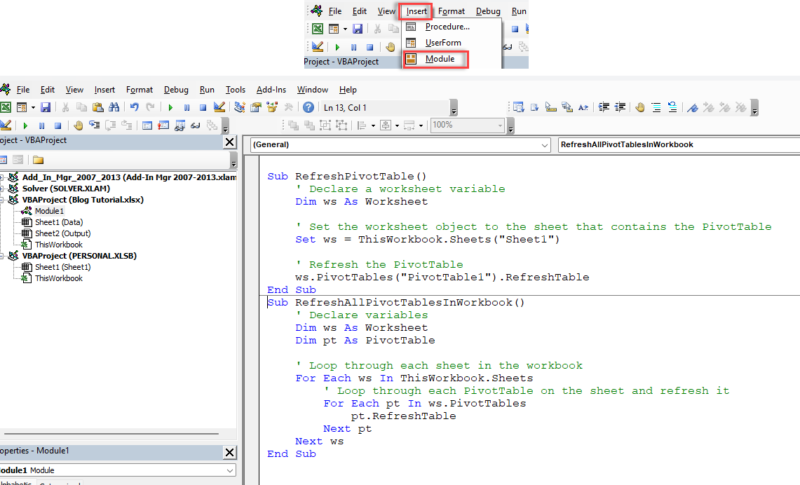Open the Debug menu
Screen dimensions: 800x485
pos(175,89)
